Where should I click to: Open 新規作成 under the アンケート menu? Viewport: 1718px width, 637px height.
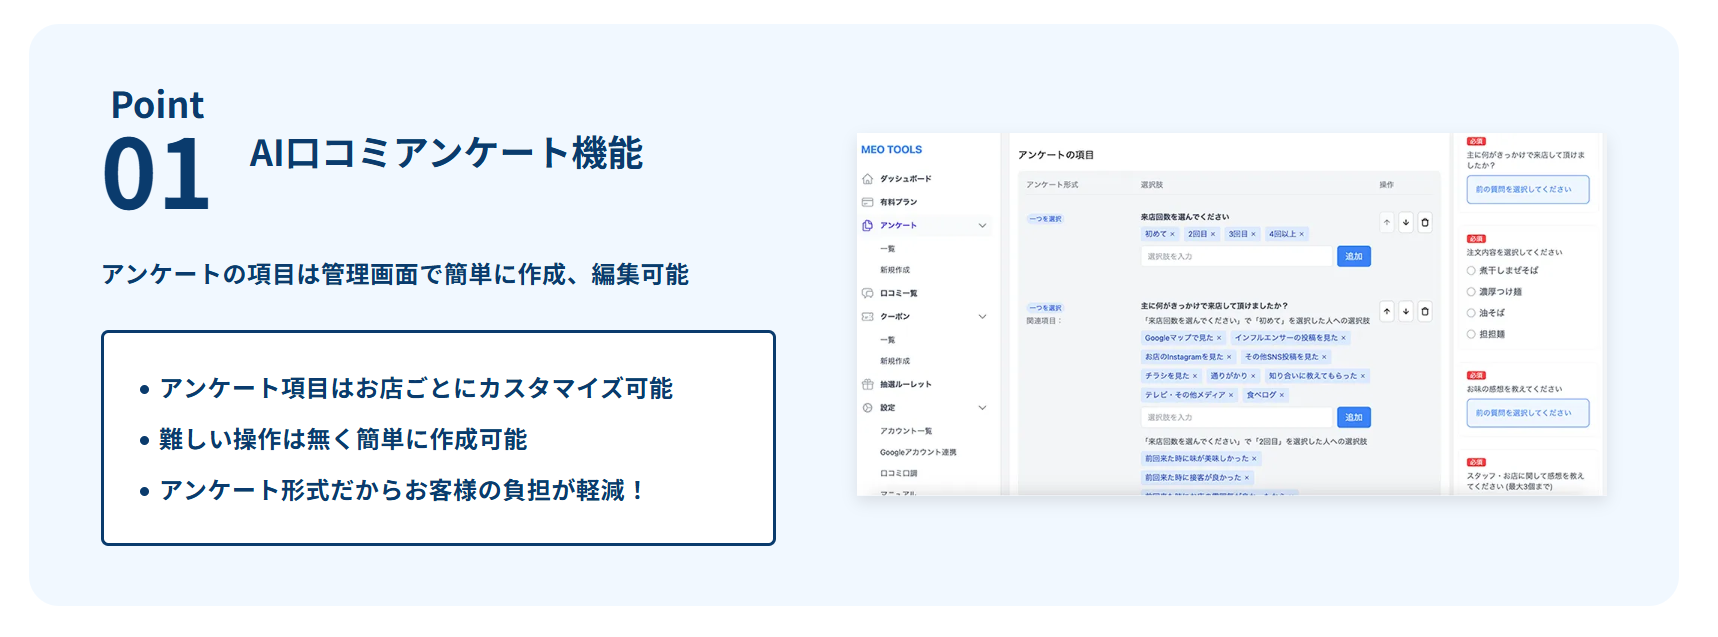[x=895, y=270]
